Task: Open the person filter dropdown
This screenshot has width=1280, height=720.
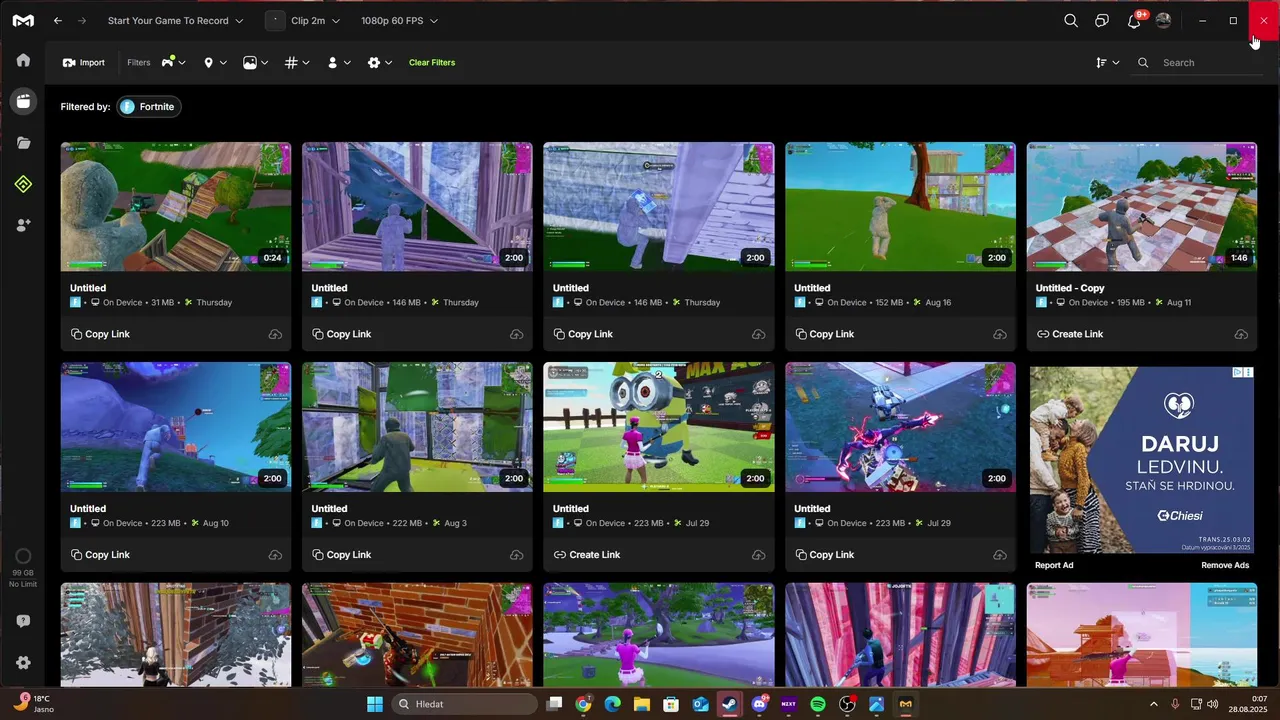Action: [x=339, y=62]
